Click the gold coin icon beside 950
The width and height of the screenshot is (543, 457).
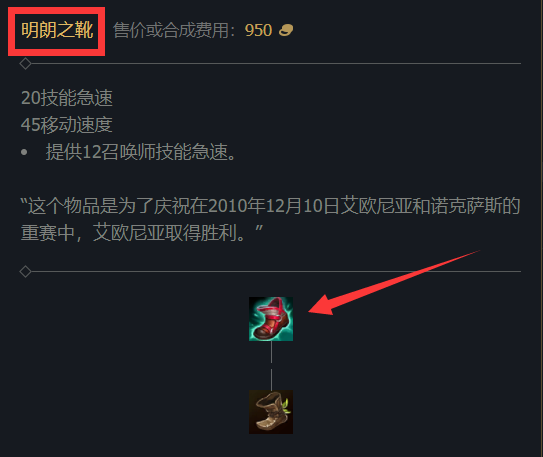[286, 30]
